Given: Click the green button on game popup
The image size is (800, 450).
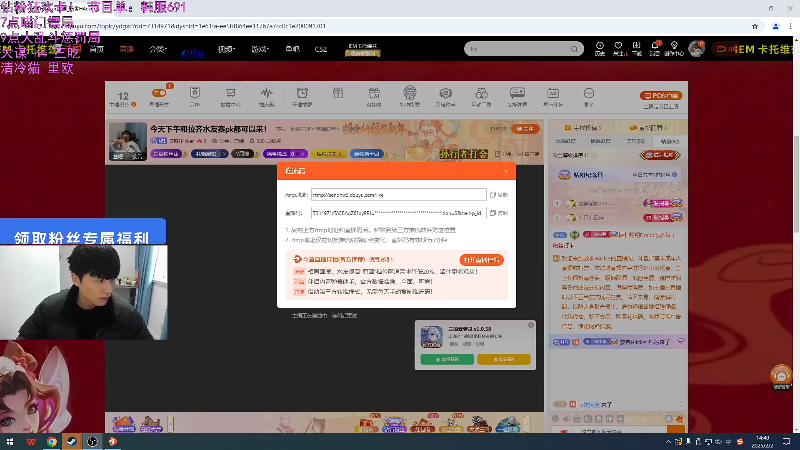Looking at the screenshot, I should click(447, 359).
